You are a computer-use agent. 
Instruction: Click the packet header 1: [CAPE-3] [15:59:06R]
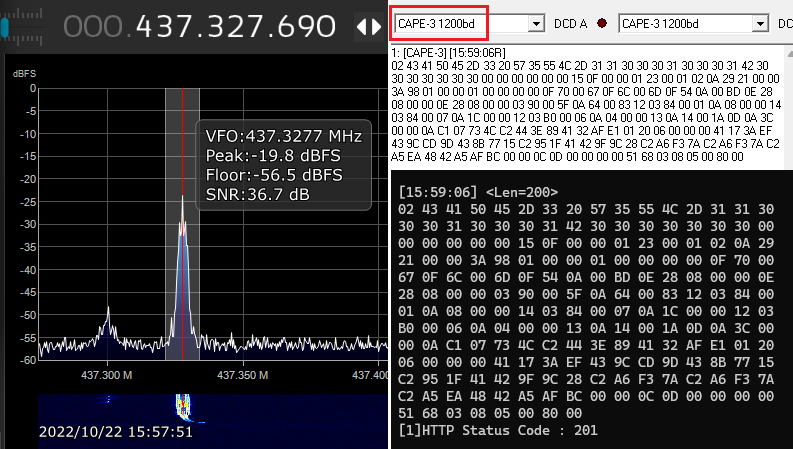pos(448,53)
